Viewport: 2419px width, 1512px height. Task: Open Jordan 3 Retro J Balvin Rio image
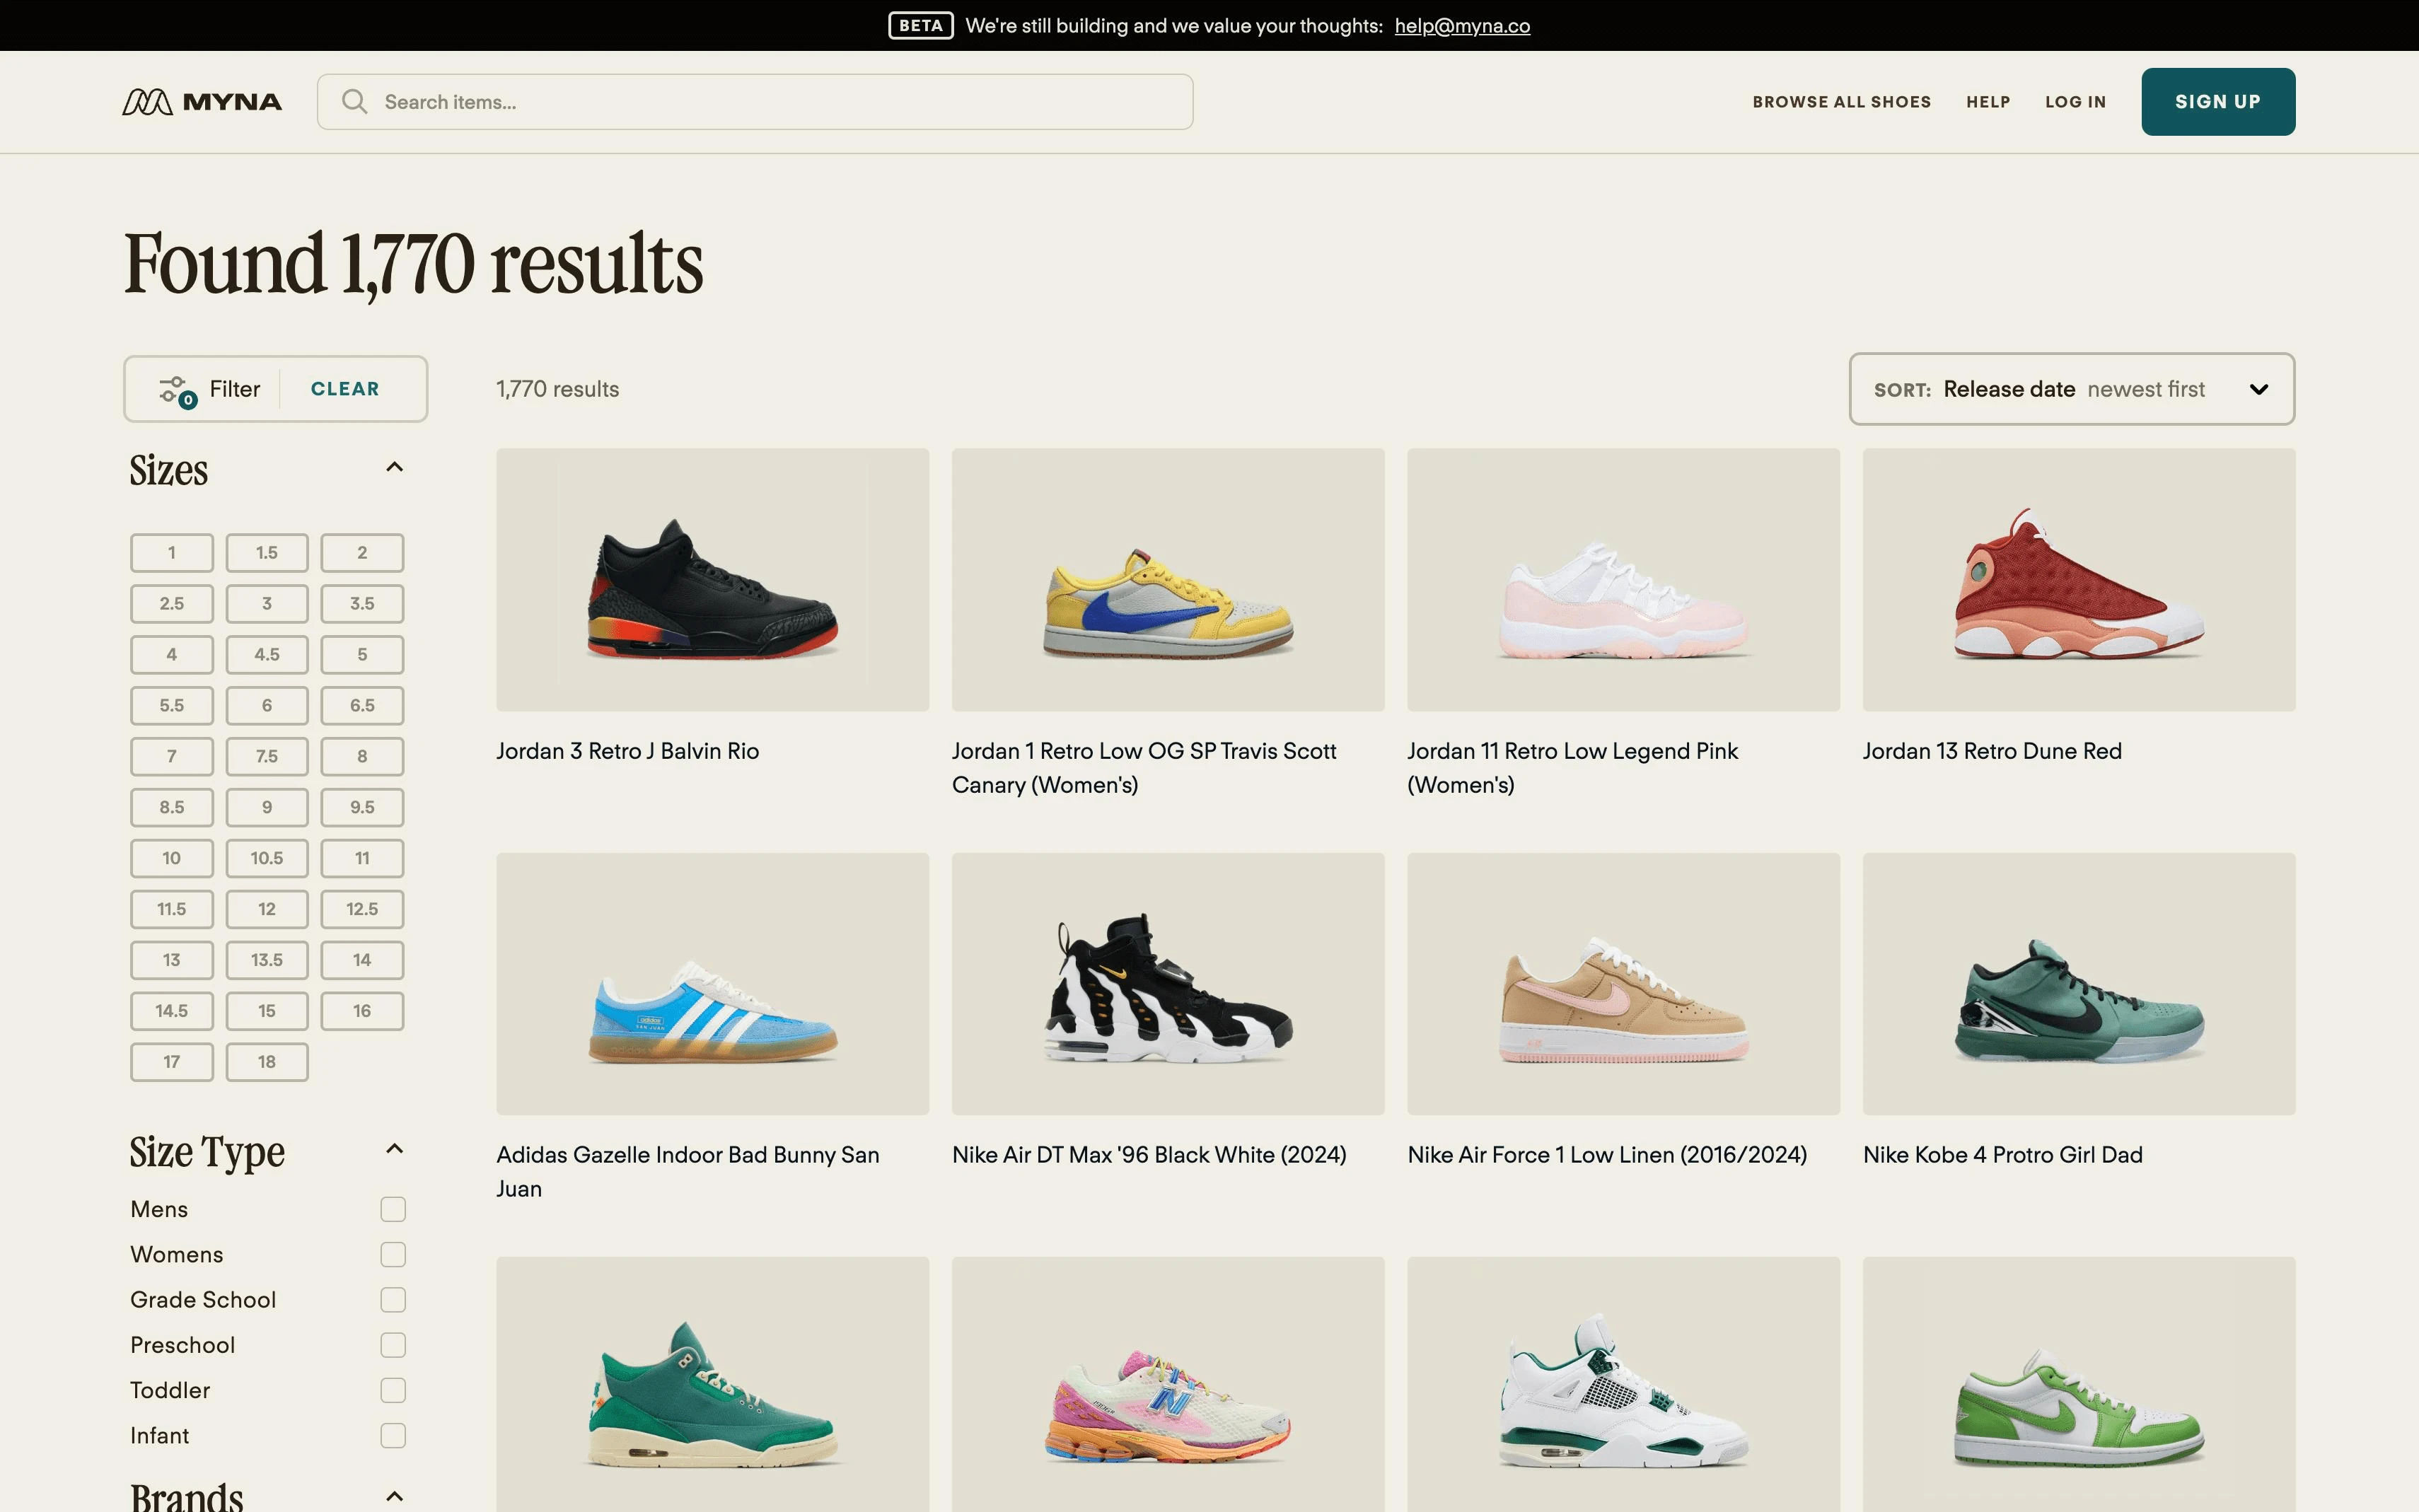[712, 580]
